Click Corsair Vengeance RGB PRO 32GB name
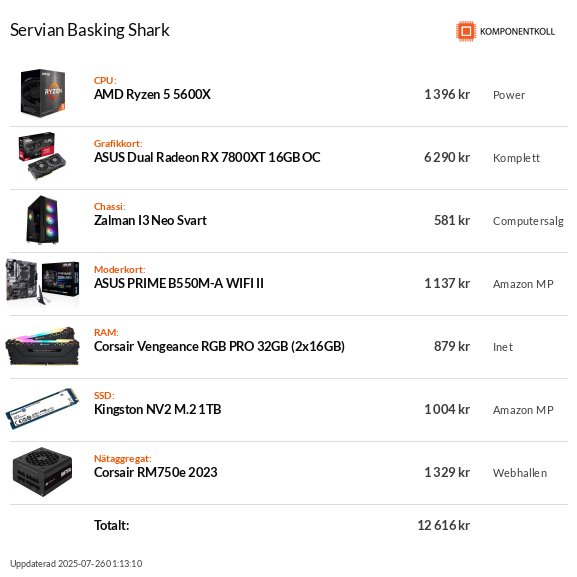Image resolution: width=577 pixels, height=577 pixels. tap(219, 346)
